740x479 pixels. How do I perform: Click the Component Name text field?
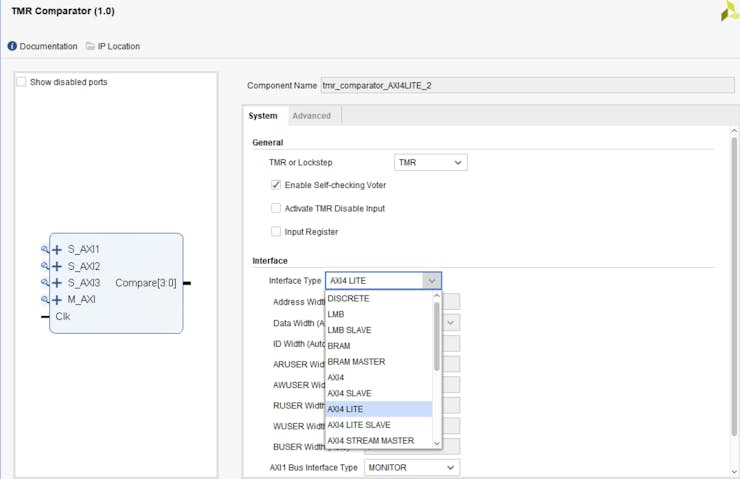click(520, 85)
